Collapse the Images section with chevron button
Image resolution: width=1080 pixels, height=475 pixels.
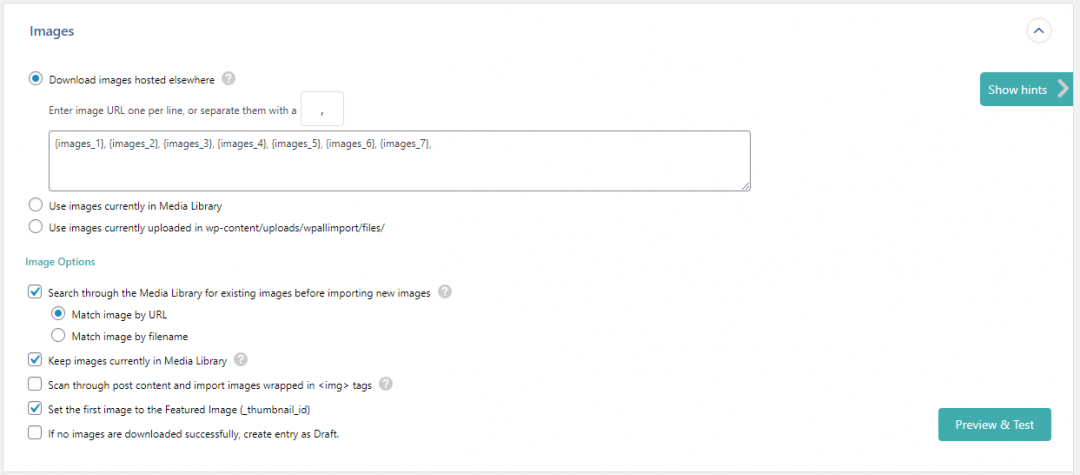point(1039,31)
